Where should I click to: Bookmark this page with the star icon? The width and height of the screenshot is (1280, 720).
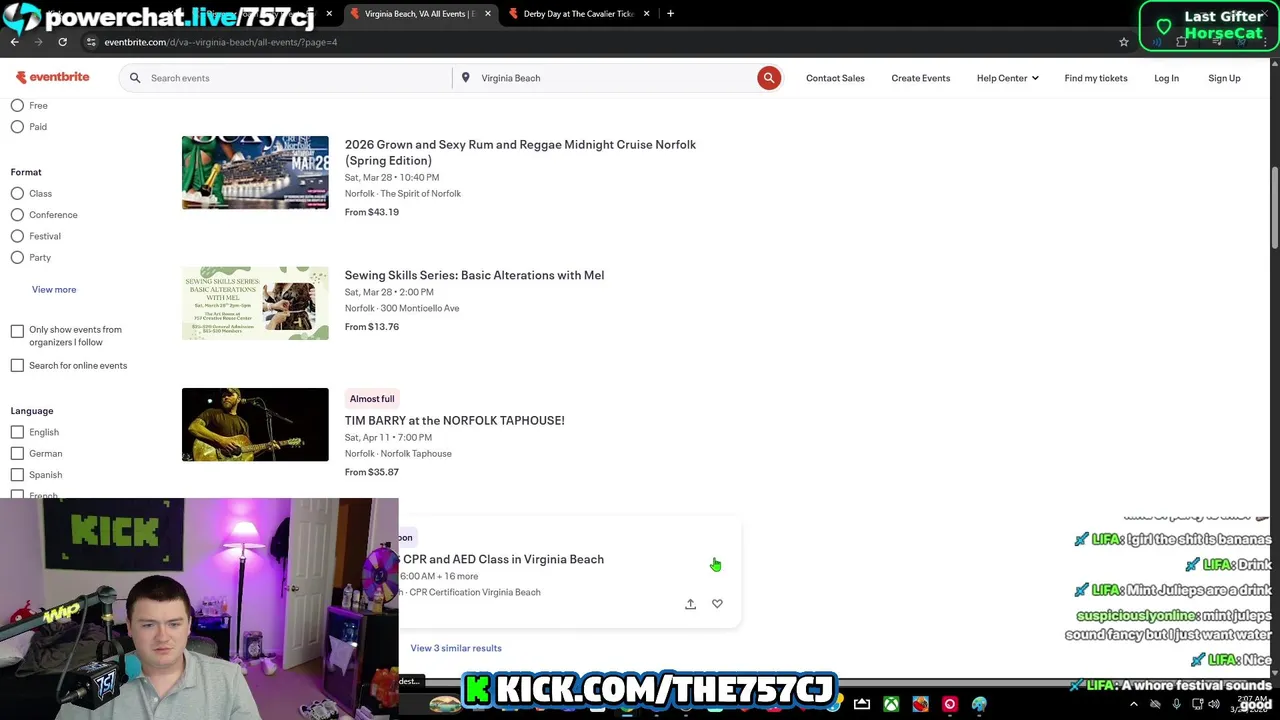coord(1124,42)
